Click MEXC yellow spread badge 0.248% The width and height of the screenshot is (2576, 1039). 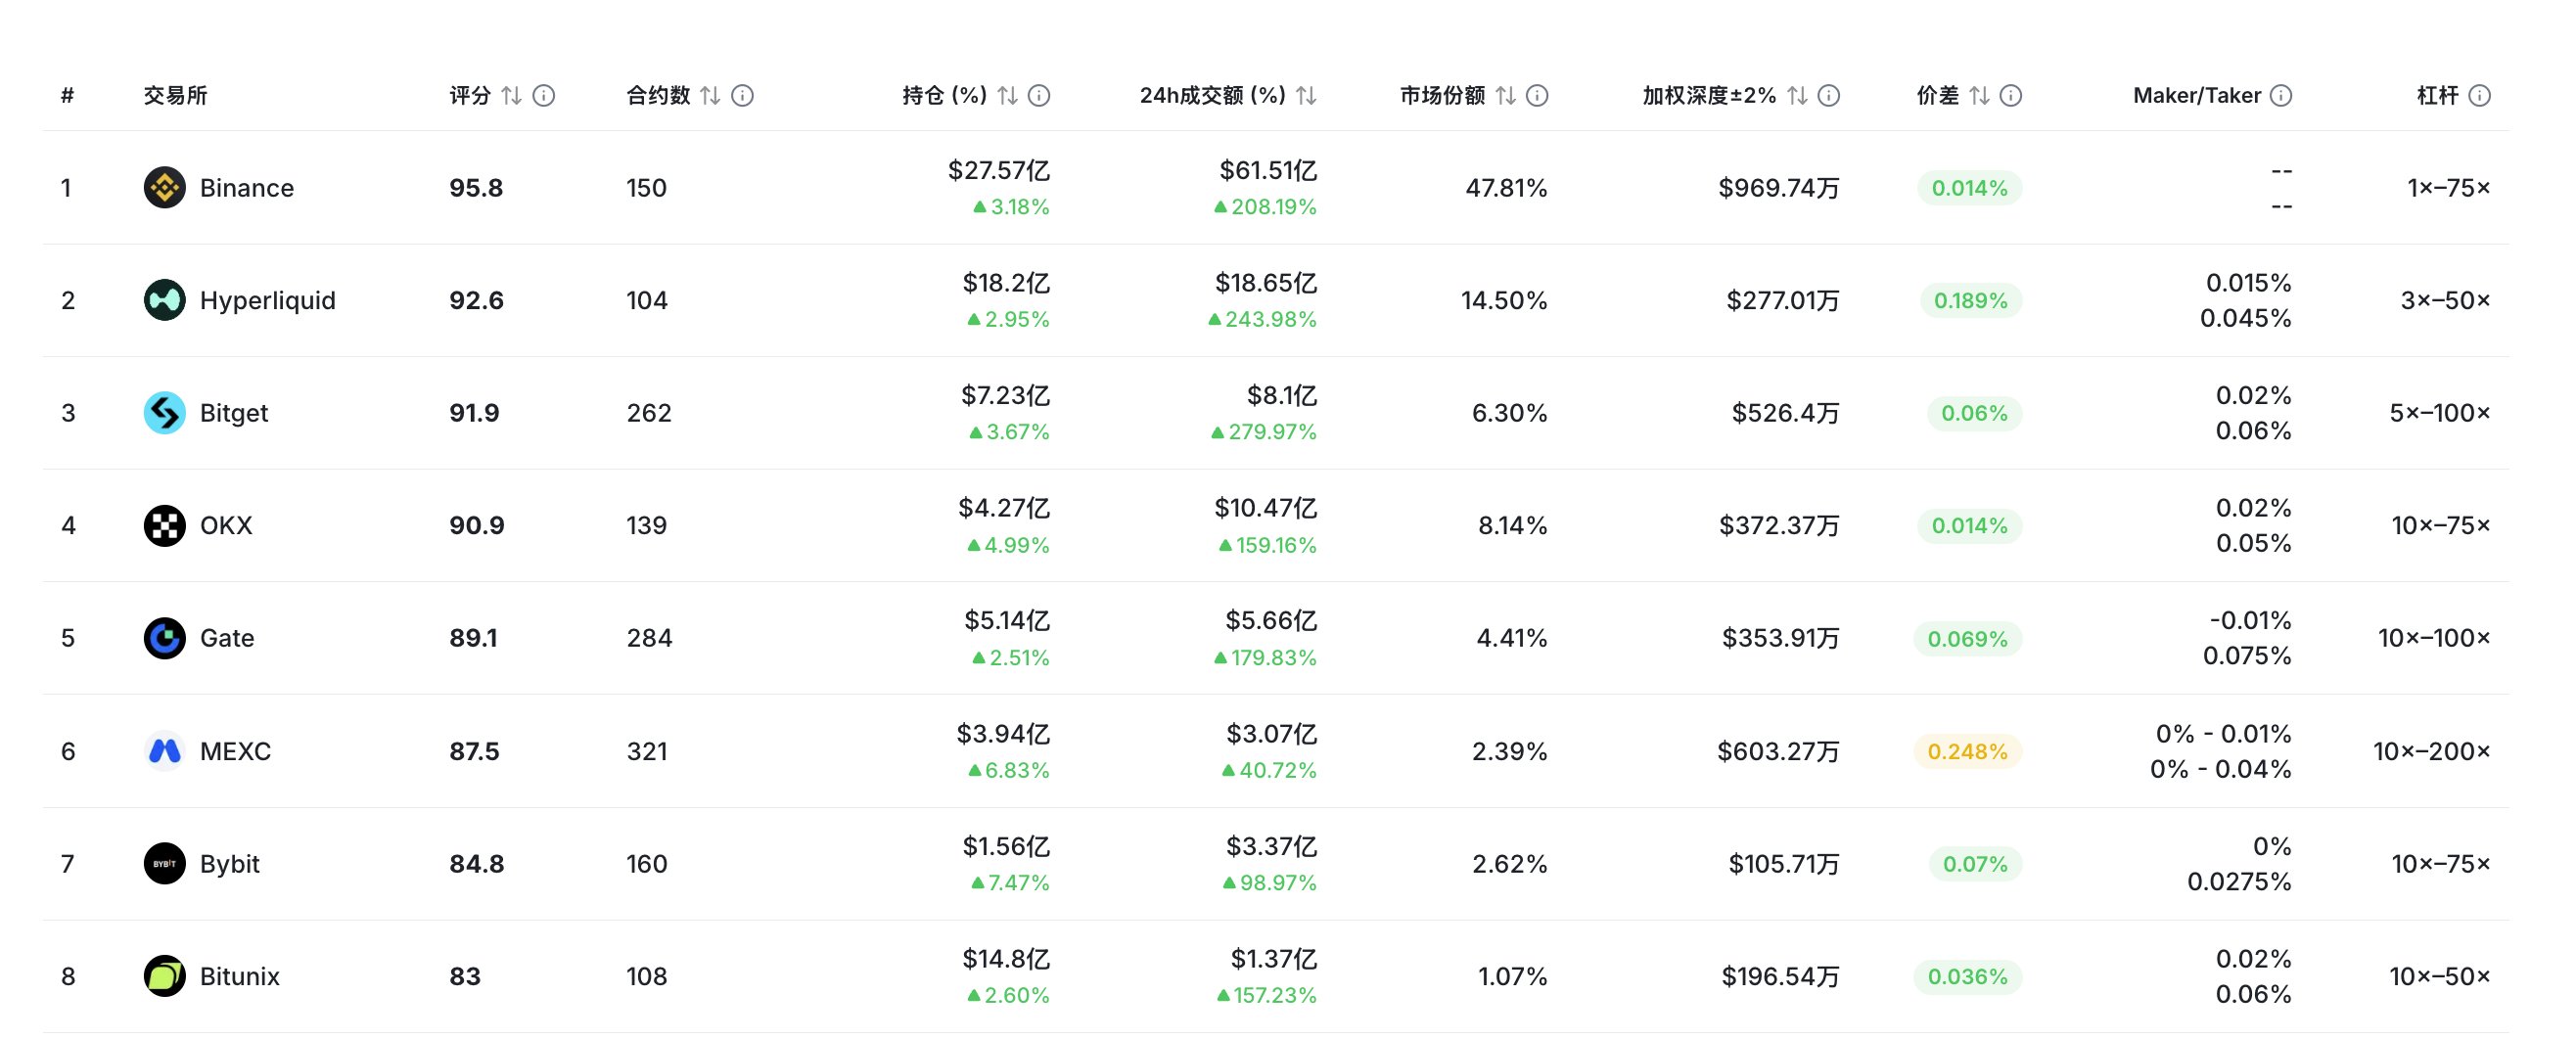(x=1967, y=751)
